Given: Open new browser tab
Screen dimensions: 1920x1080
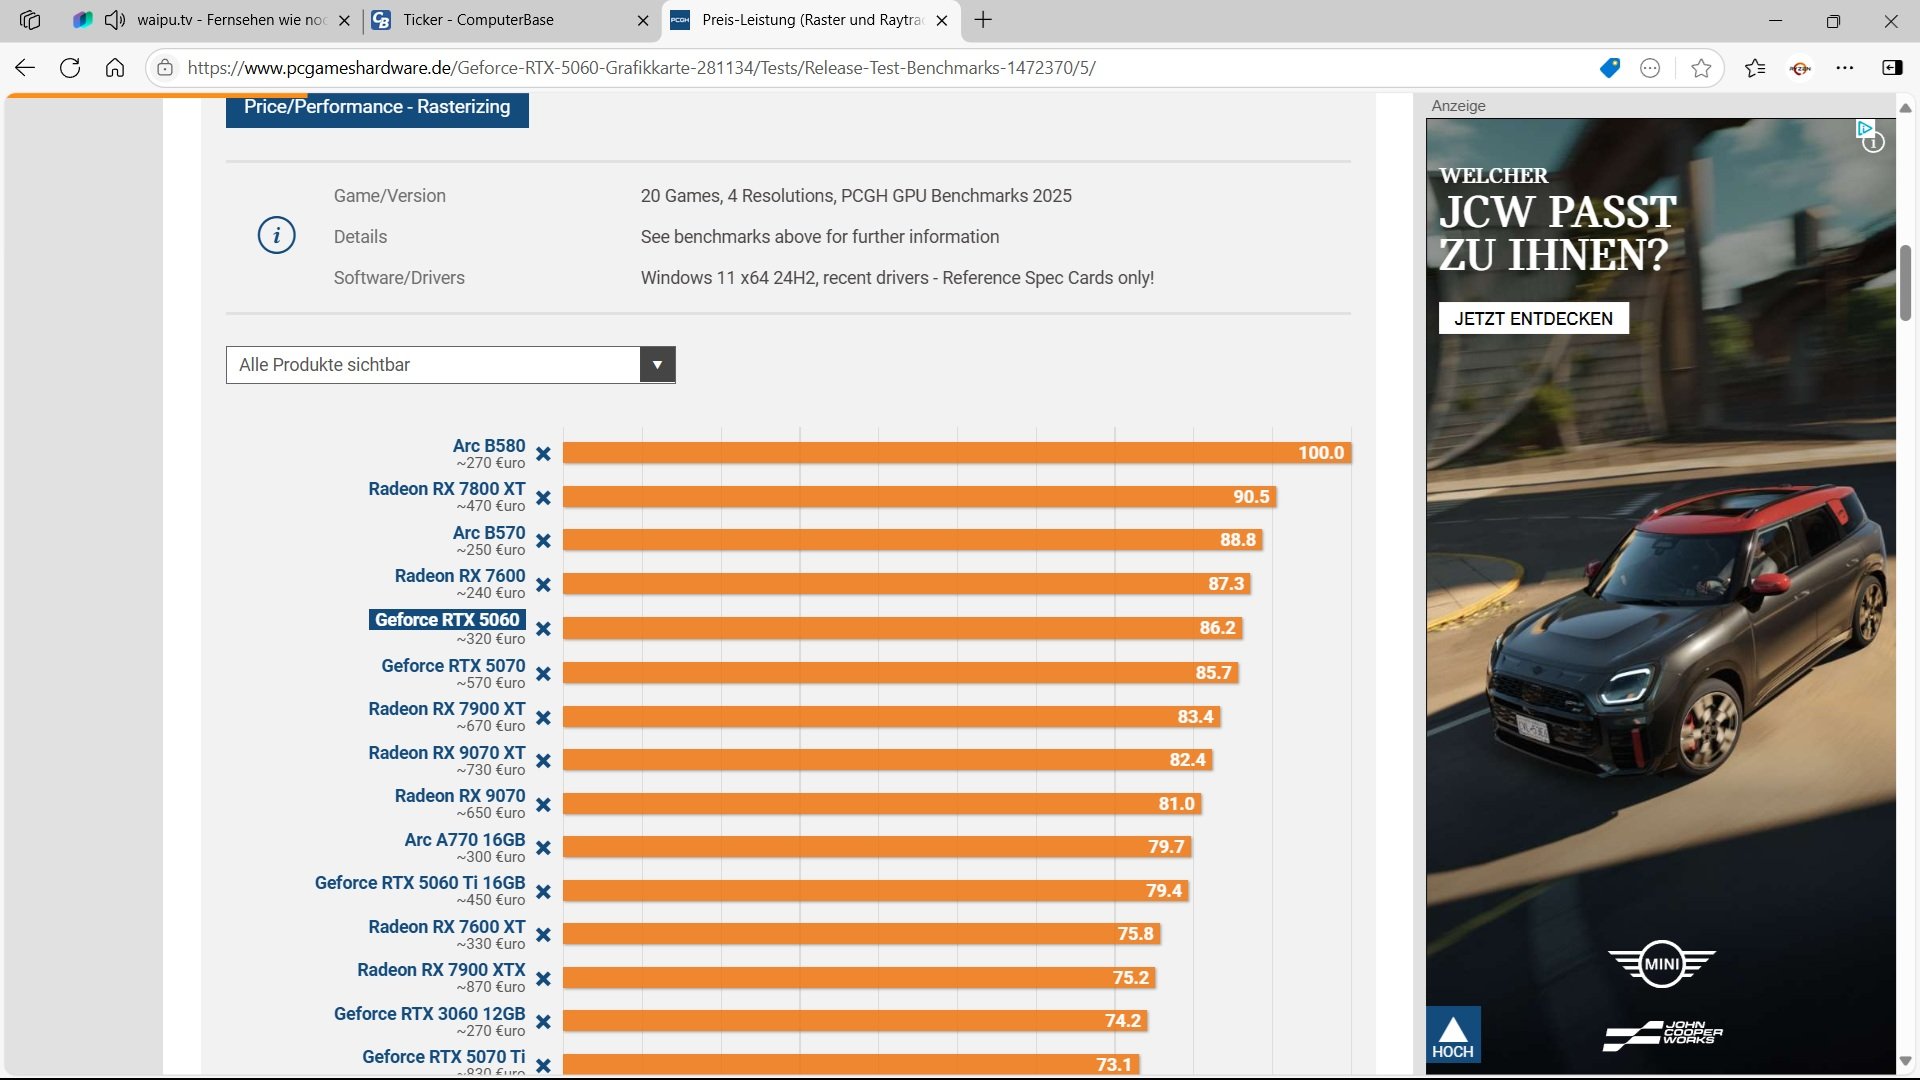Looking at the screenshot, I should (x=983, y=20).
